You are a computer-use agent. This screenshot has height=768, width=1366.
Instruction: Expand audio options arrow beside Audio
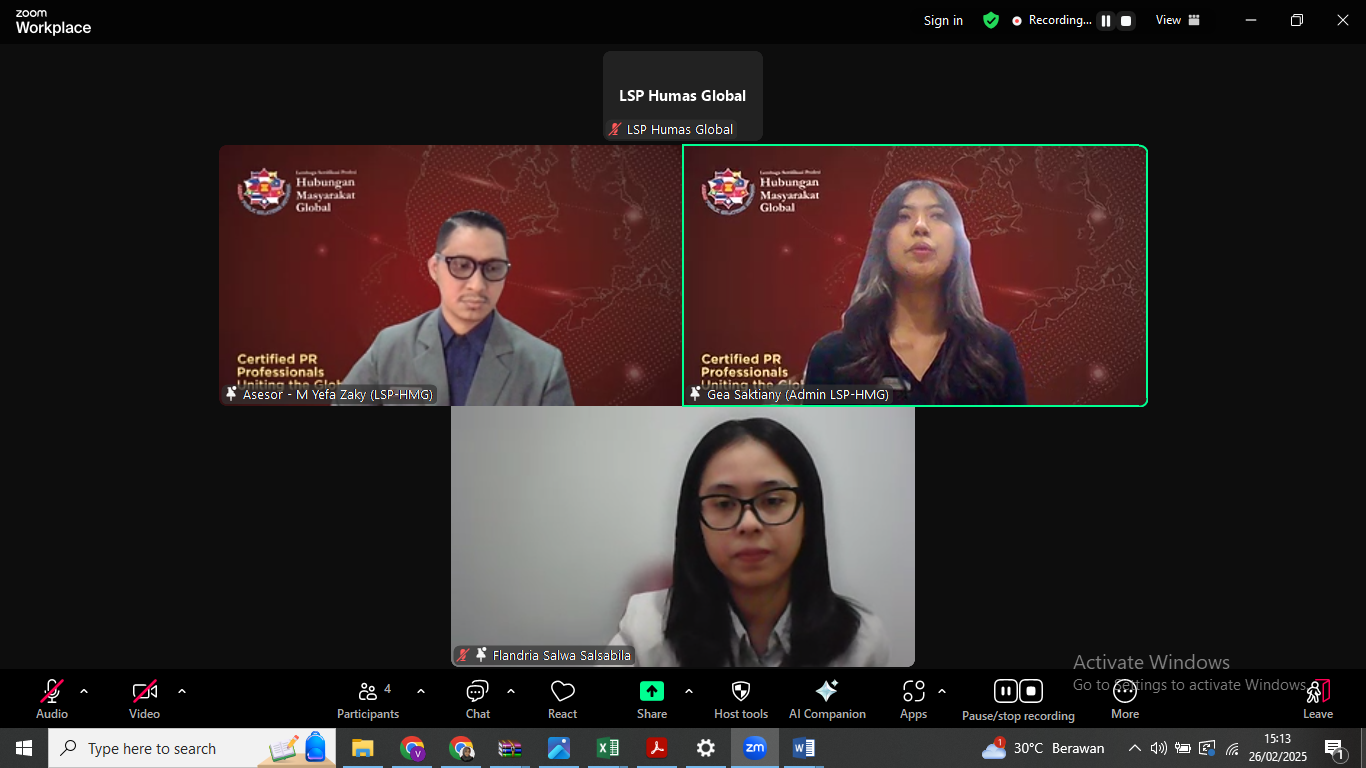point(84,691)
